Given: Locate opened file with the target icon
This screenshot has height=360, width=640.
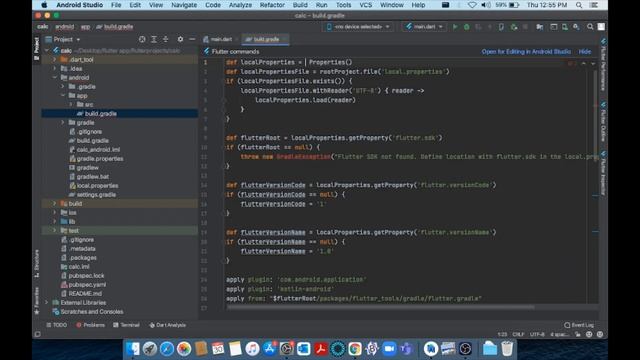Looking at the screenshot, I should tap(142, 40).
